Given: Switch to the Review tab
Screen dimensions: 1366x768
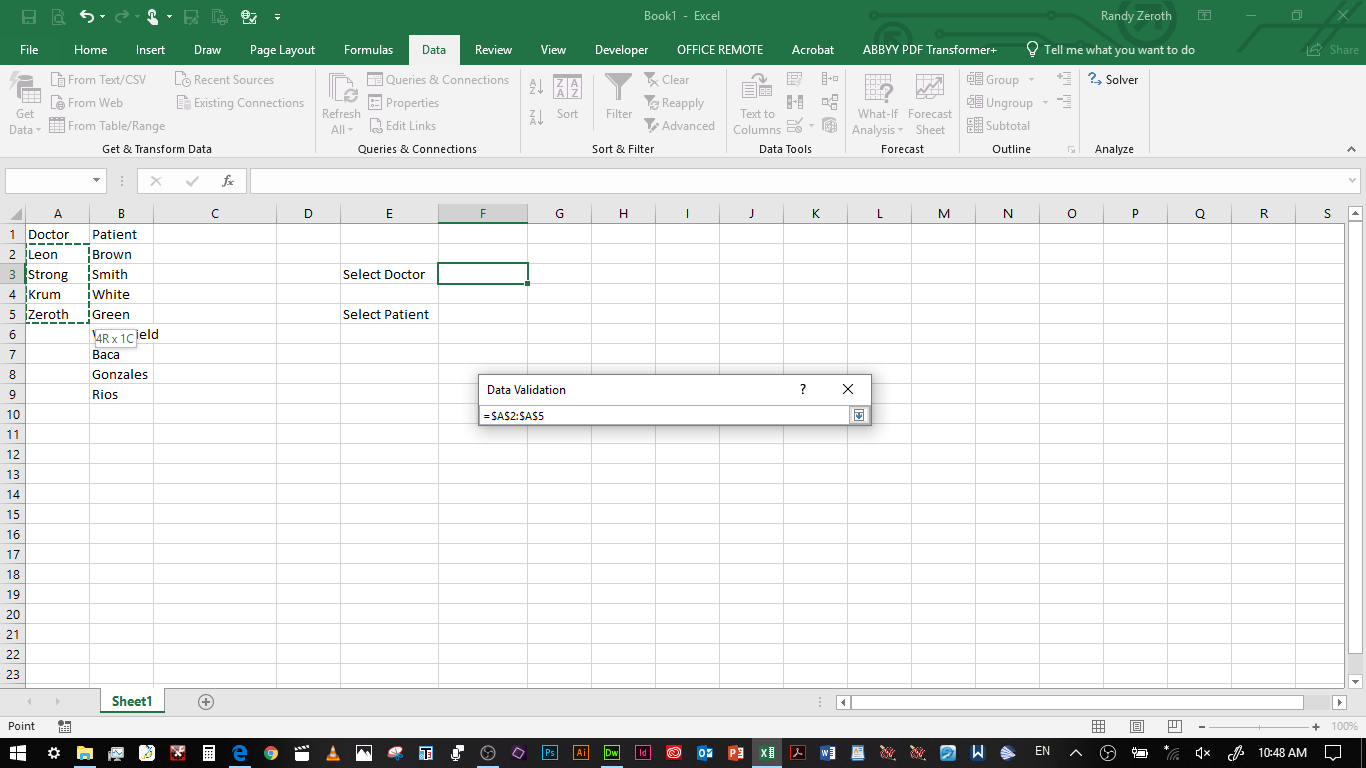Looking at the screenshot, I should point(493,50).
